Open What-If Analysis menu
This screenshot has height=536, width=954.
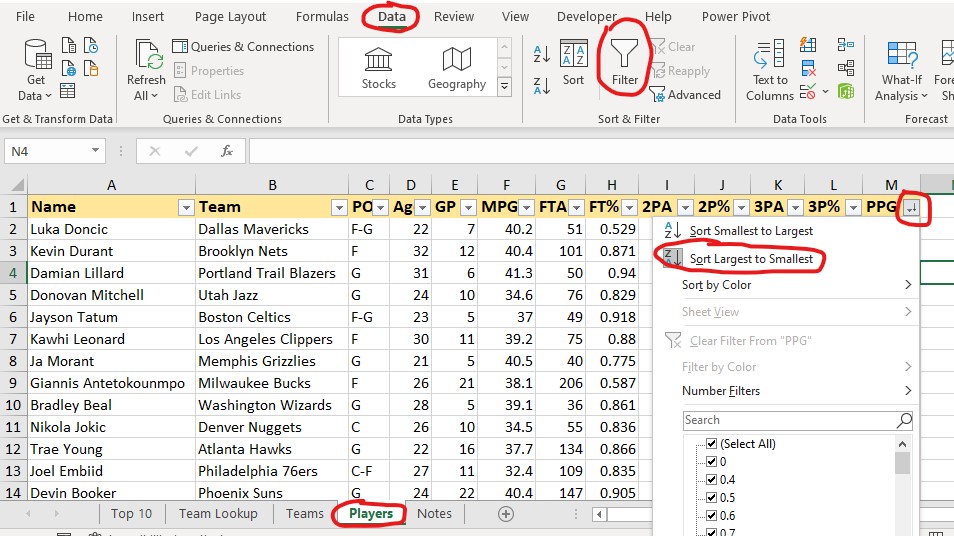(x=902, y=70)
